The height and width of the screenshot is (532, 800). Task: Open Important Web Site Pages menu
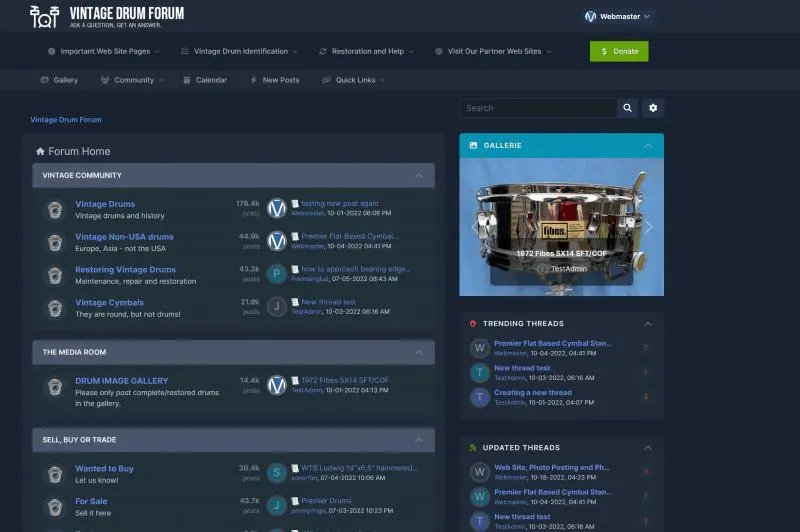coord(104,52)
